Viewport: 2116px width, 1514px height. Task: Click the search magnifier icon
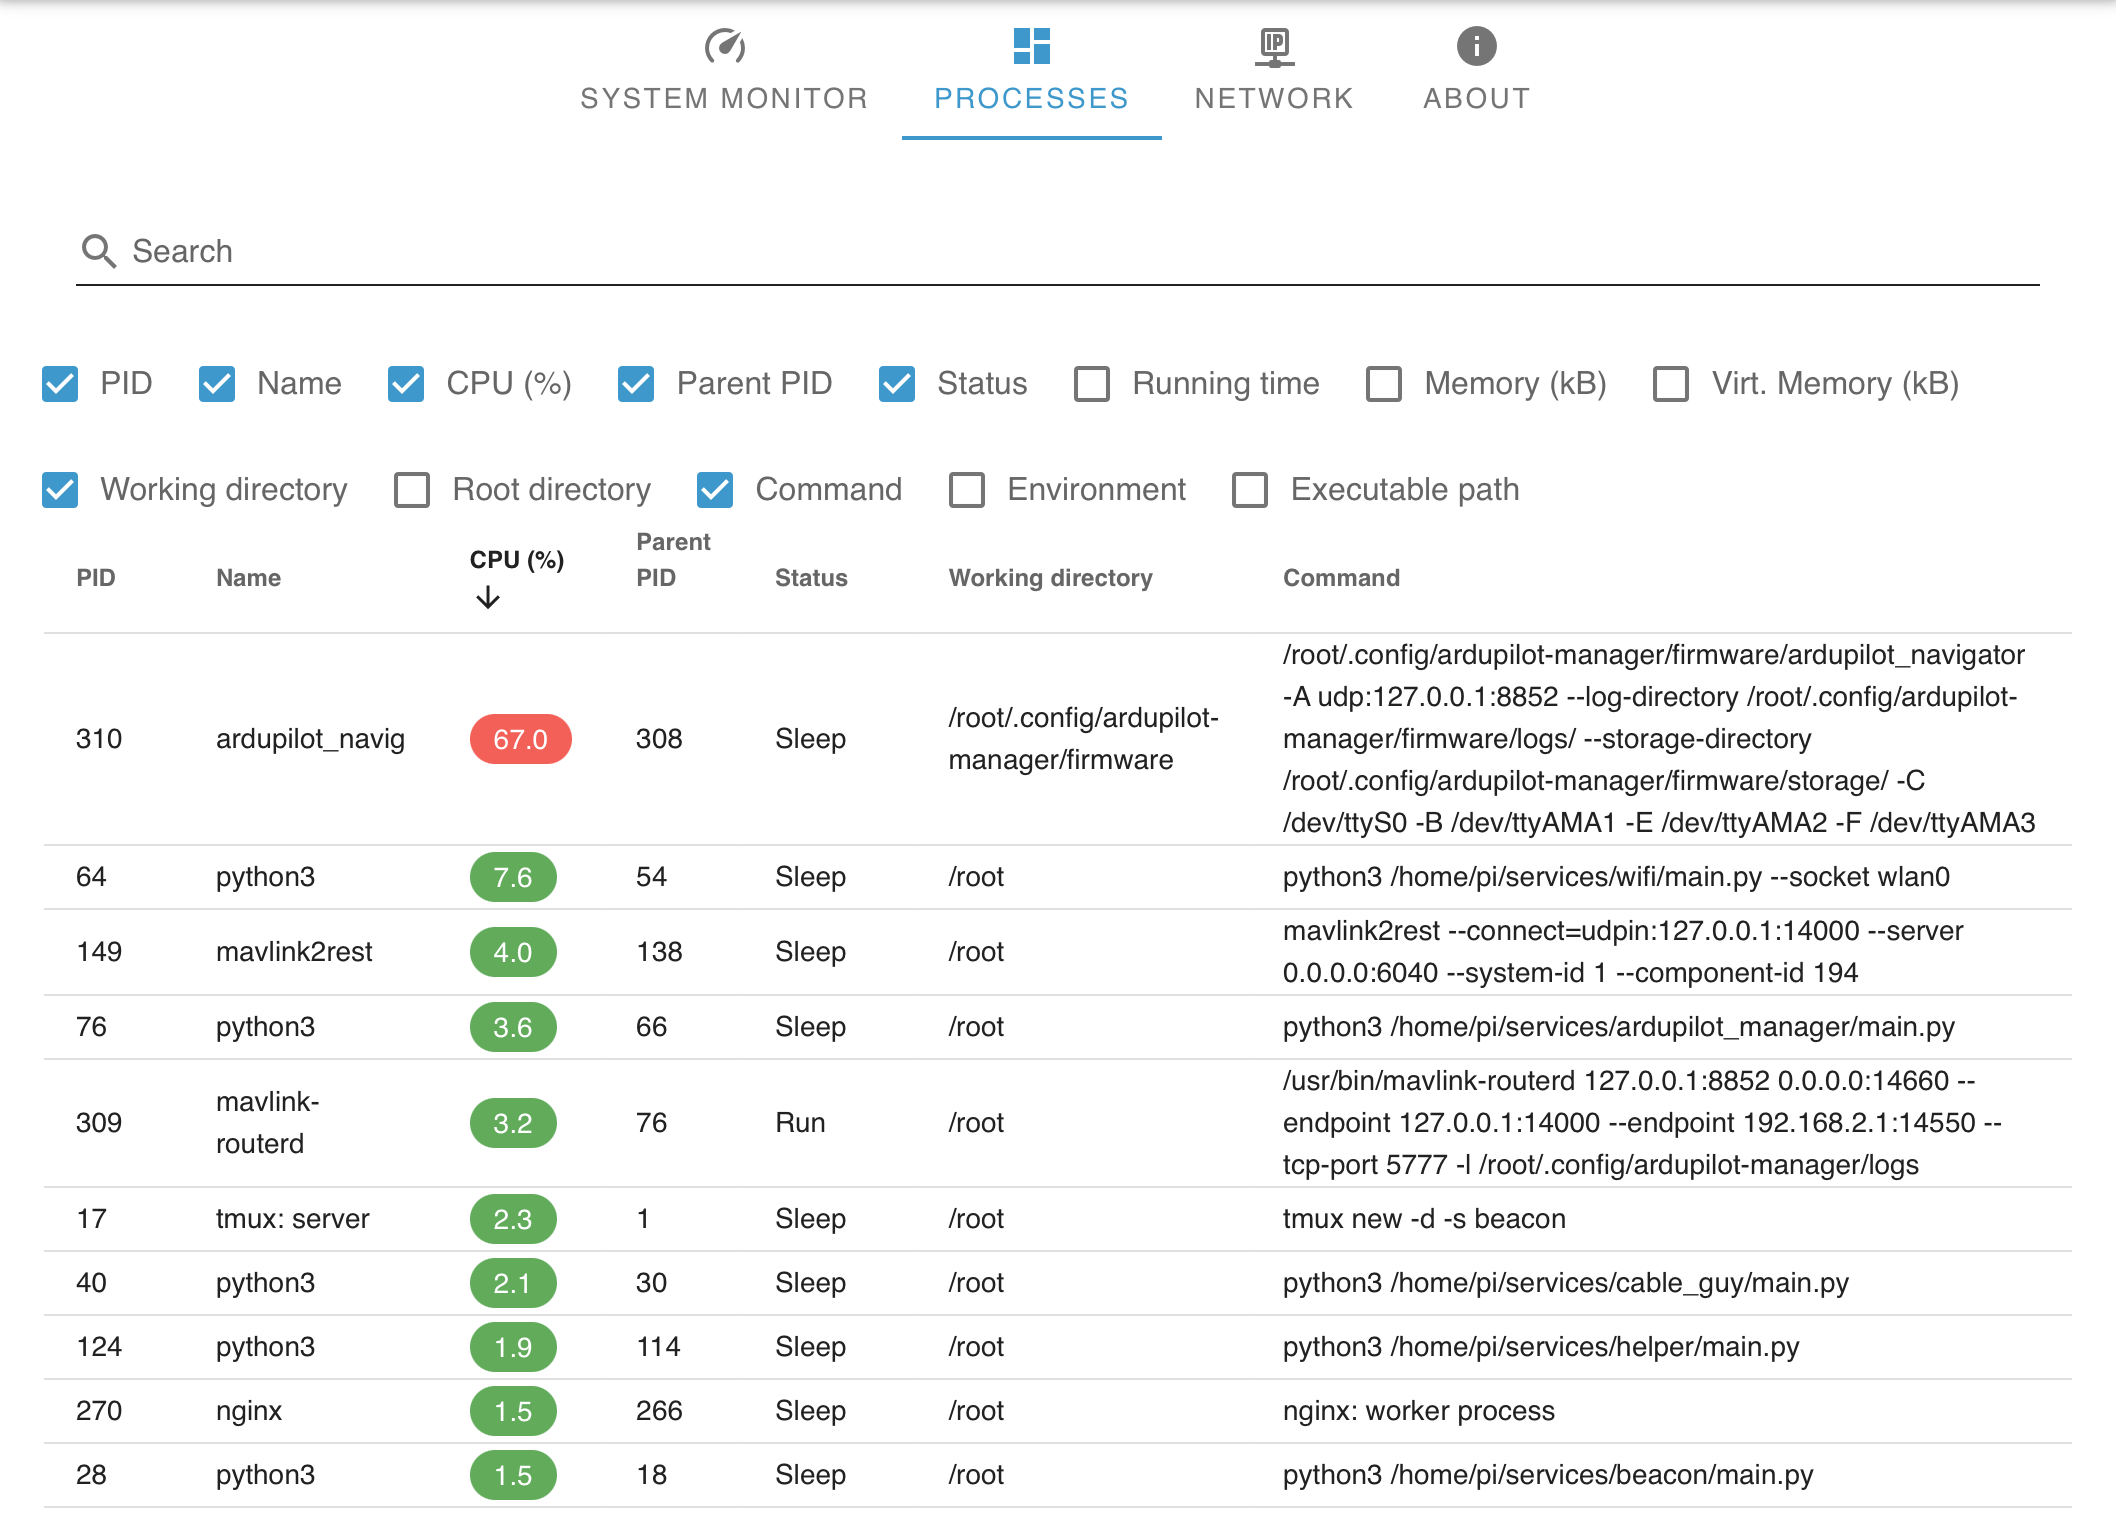point(98,251)
